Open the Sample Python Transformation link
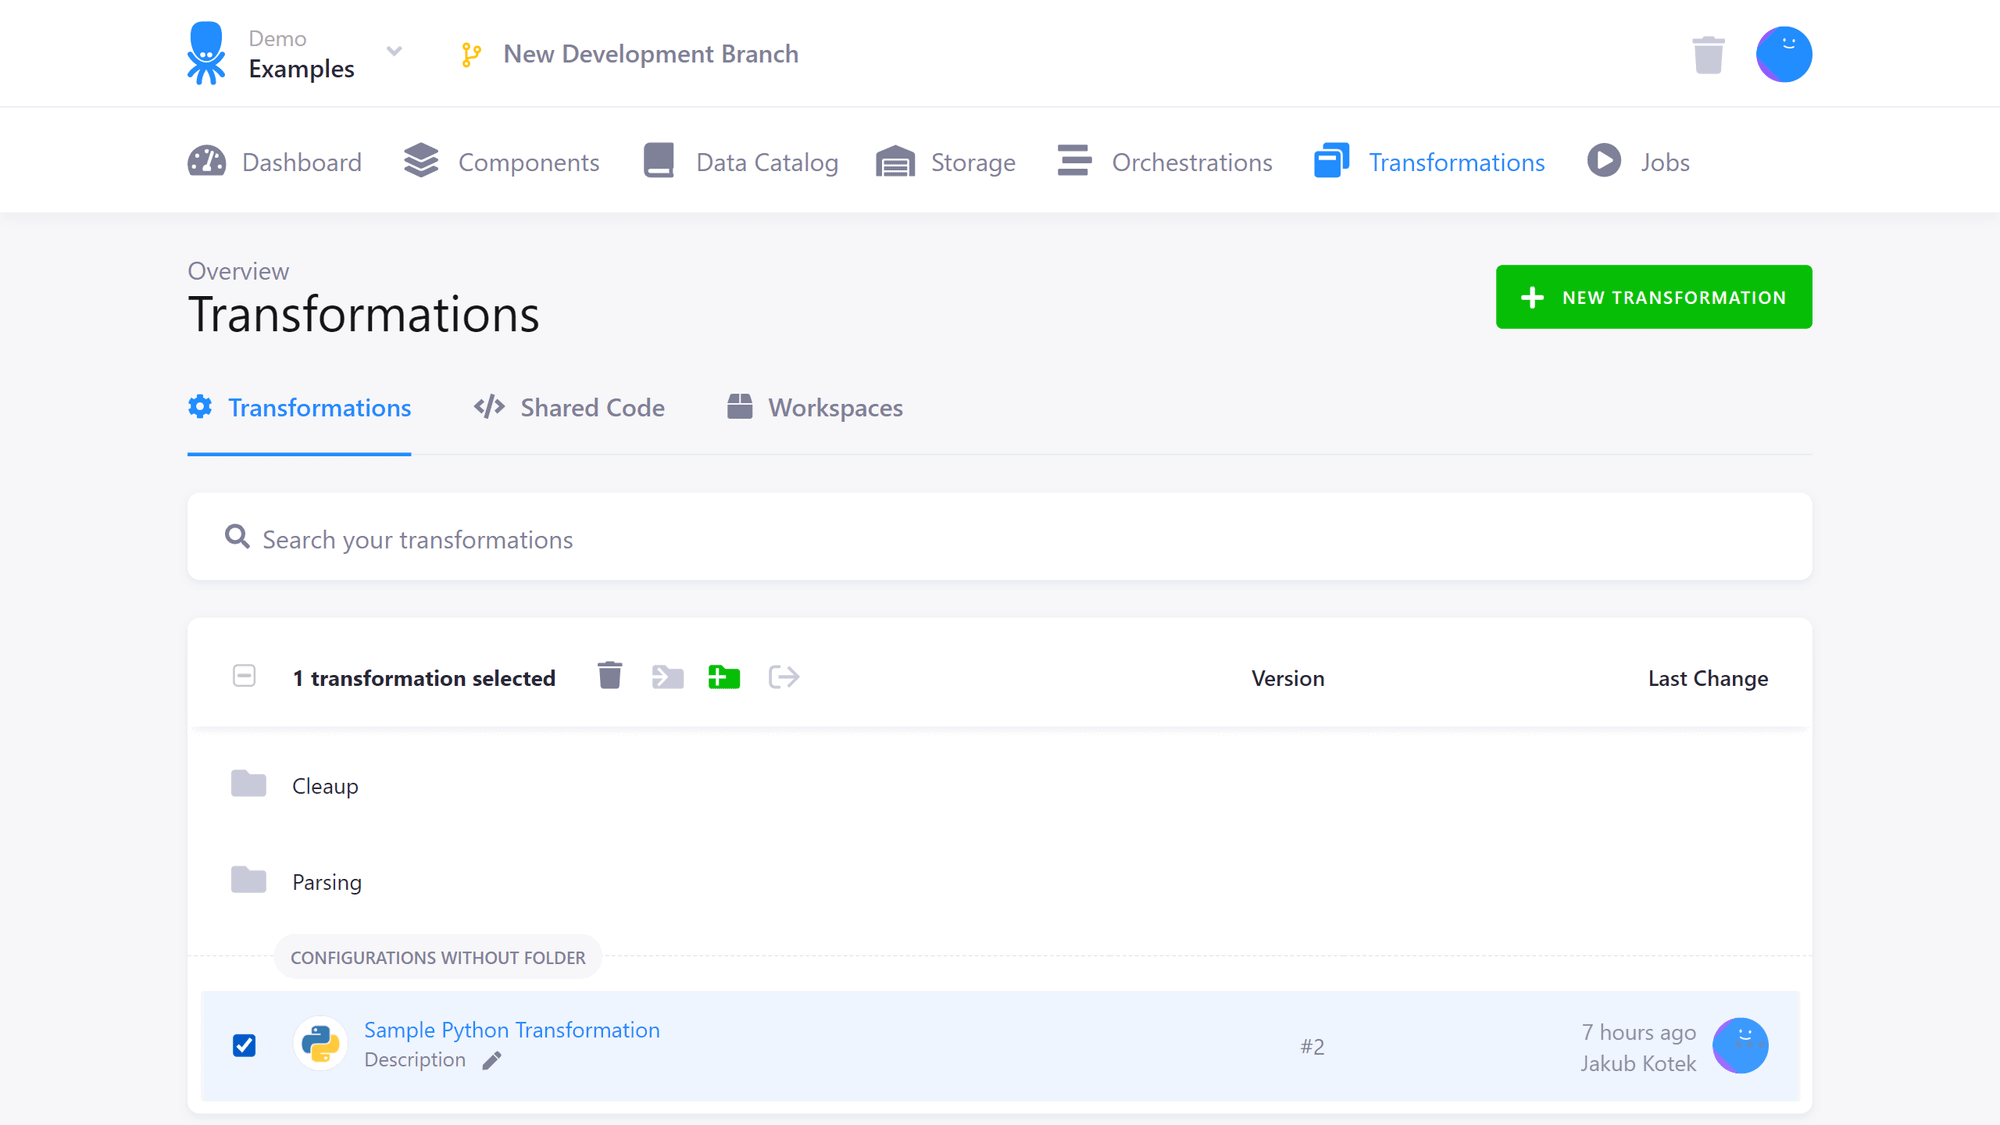This screenshot has height=1125, width=2000. coord(511,1029)
